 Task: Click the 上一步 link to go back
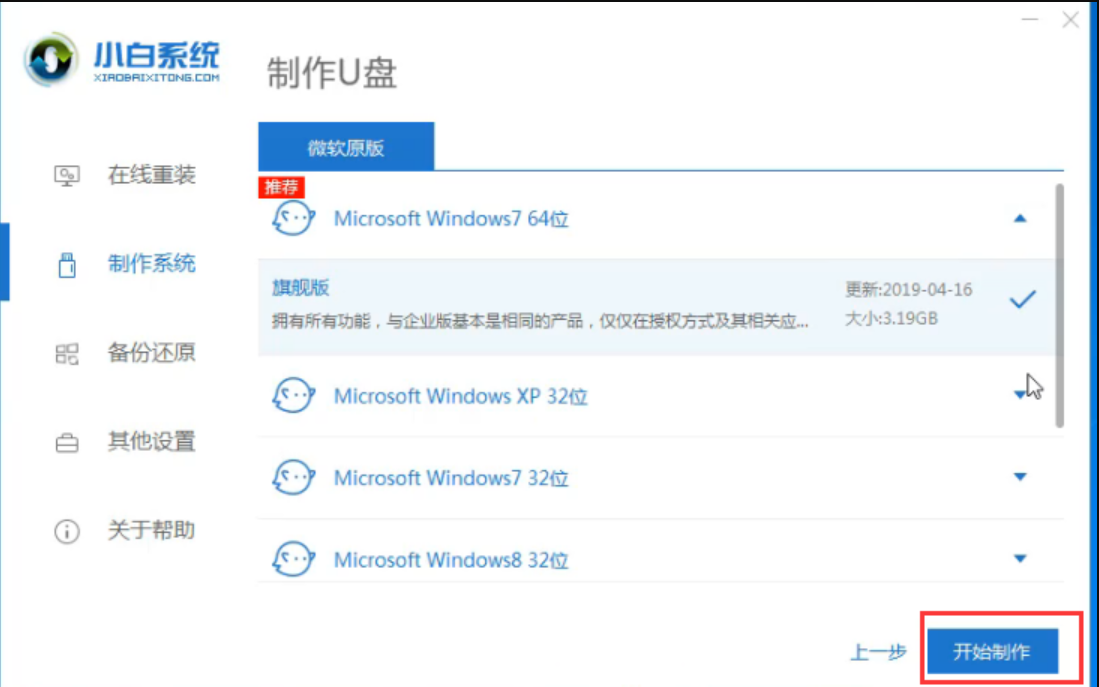[877, 652]
